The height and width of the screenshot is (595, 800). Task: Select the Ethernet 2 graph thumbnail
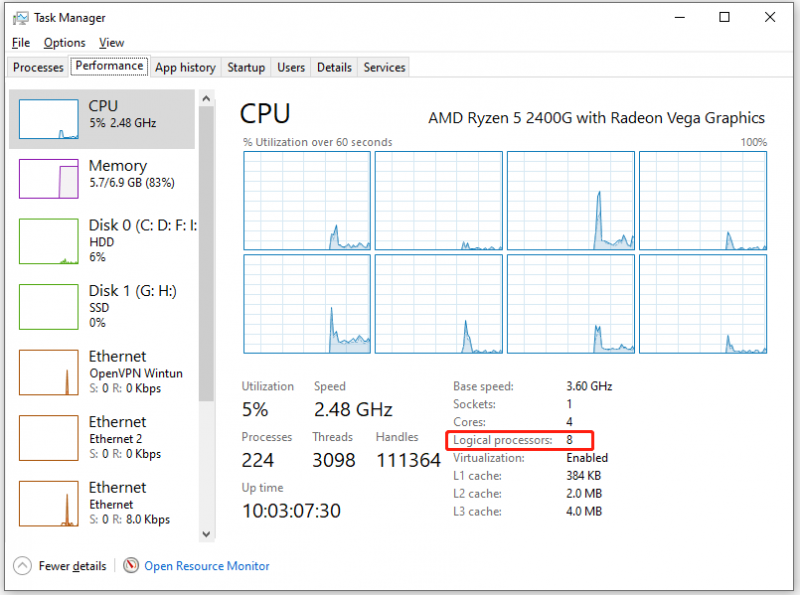point(48,438)
